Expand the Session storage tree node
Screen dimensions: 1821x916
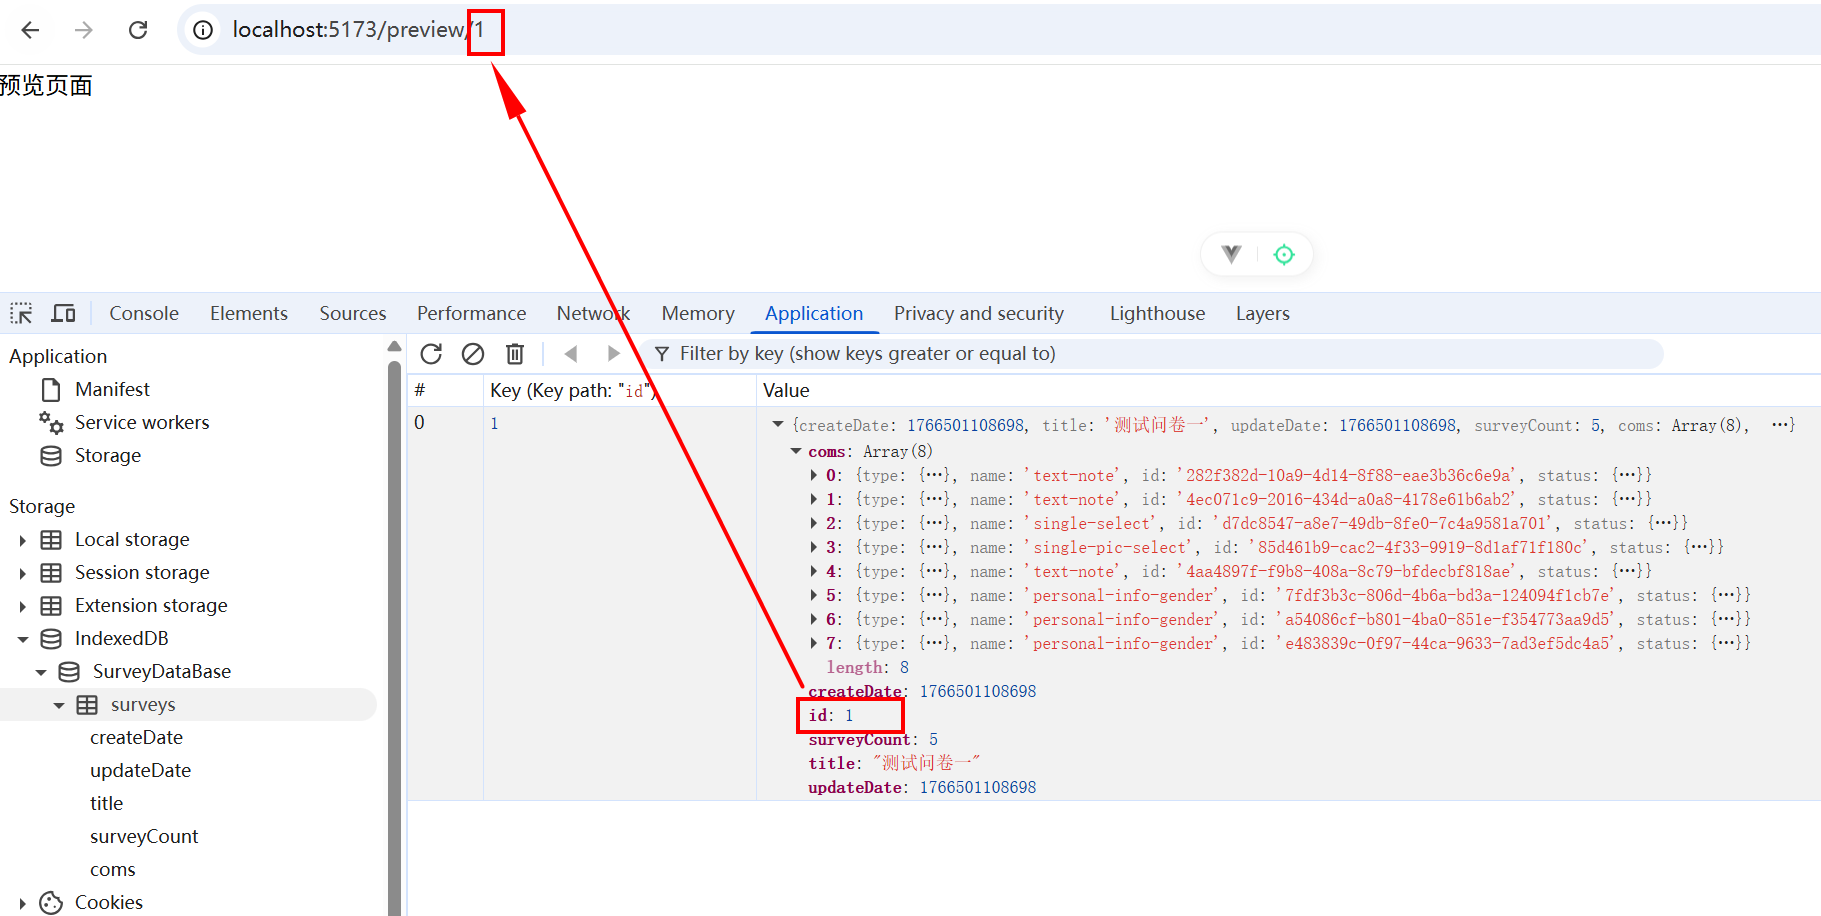(22, 573)
